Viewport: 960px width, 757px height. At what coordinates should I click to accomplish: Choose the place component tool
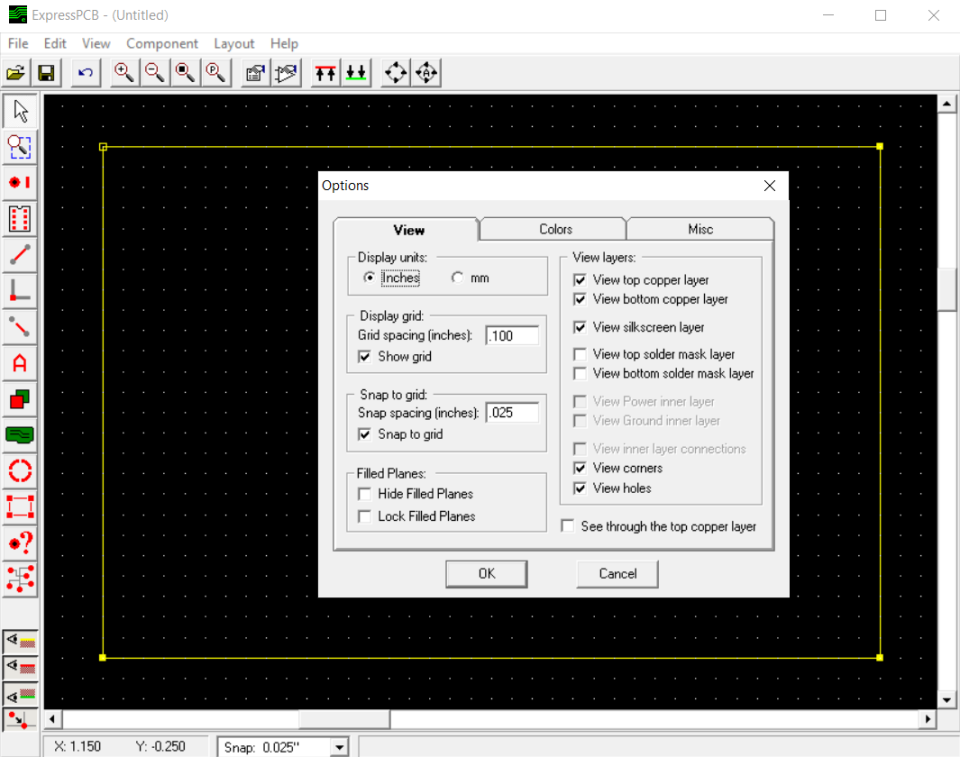pos(18,218)
